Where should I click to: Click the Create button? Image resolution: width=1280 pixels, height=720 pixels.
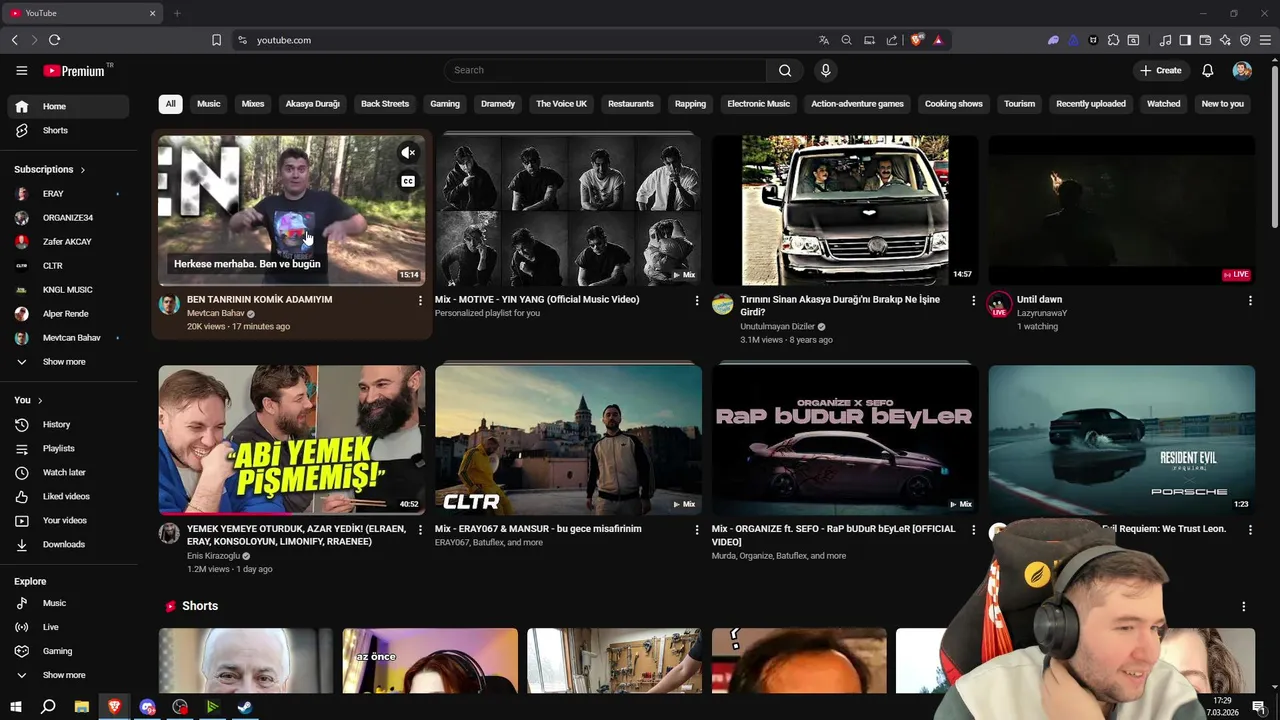click(x=1160, y=70)
